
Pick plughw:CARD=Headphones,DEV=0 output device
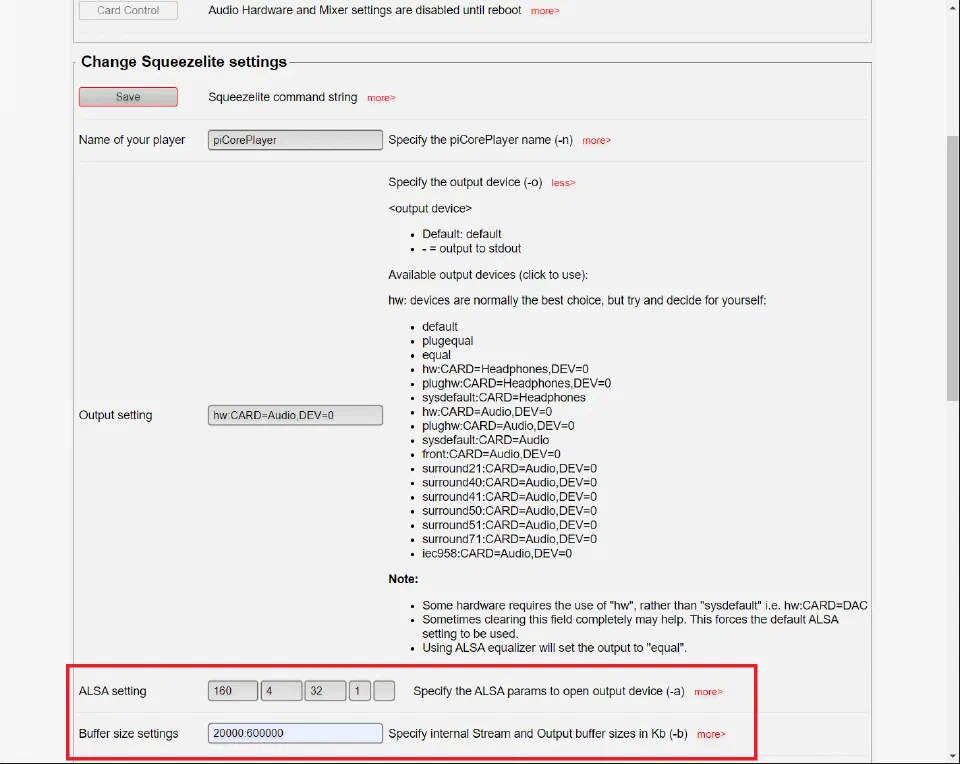516,383
